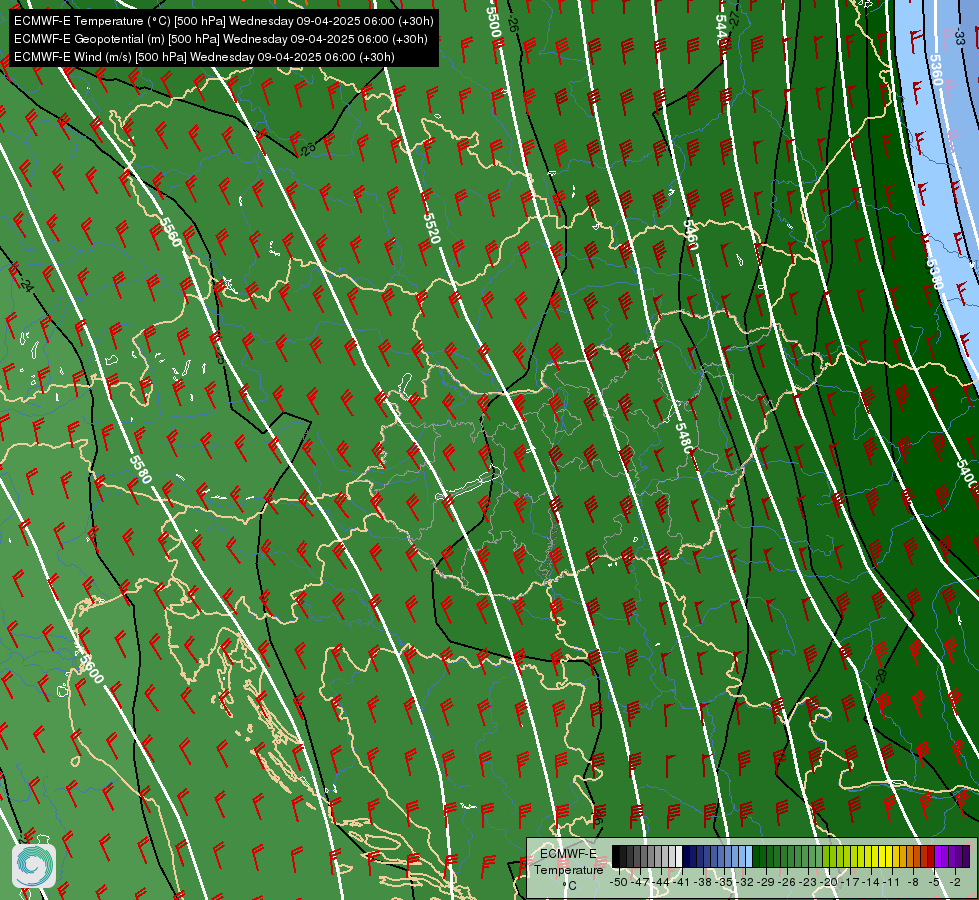Click the 5400 geopotential contour label
The height and width of the screenshot is (900, 979).
pos(967,474)
